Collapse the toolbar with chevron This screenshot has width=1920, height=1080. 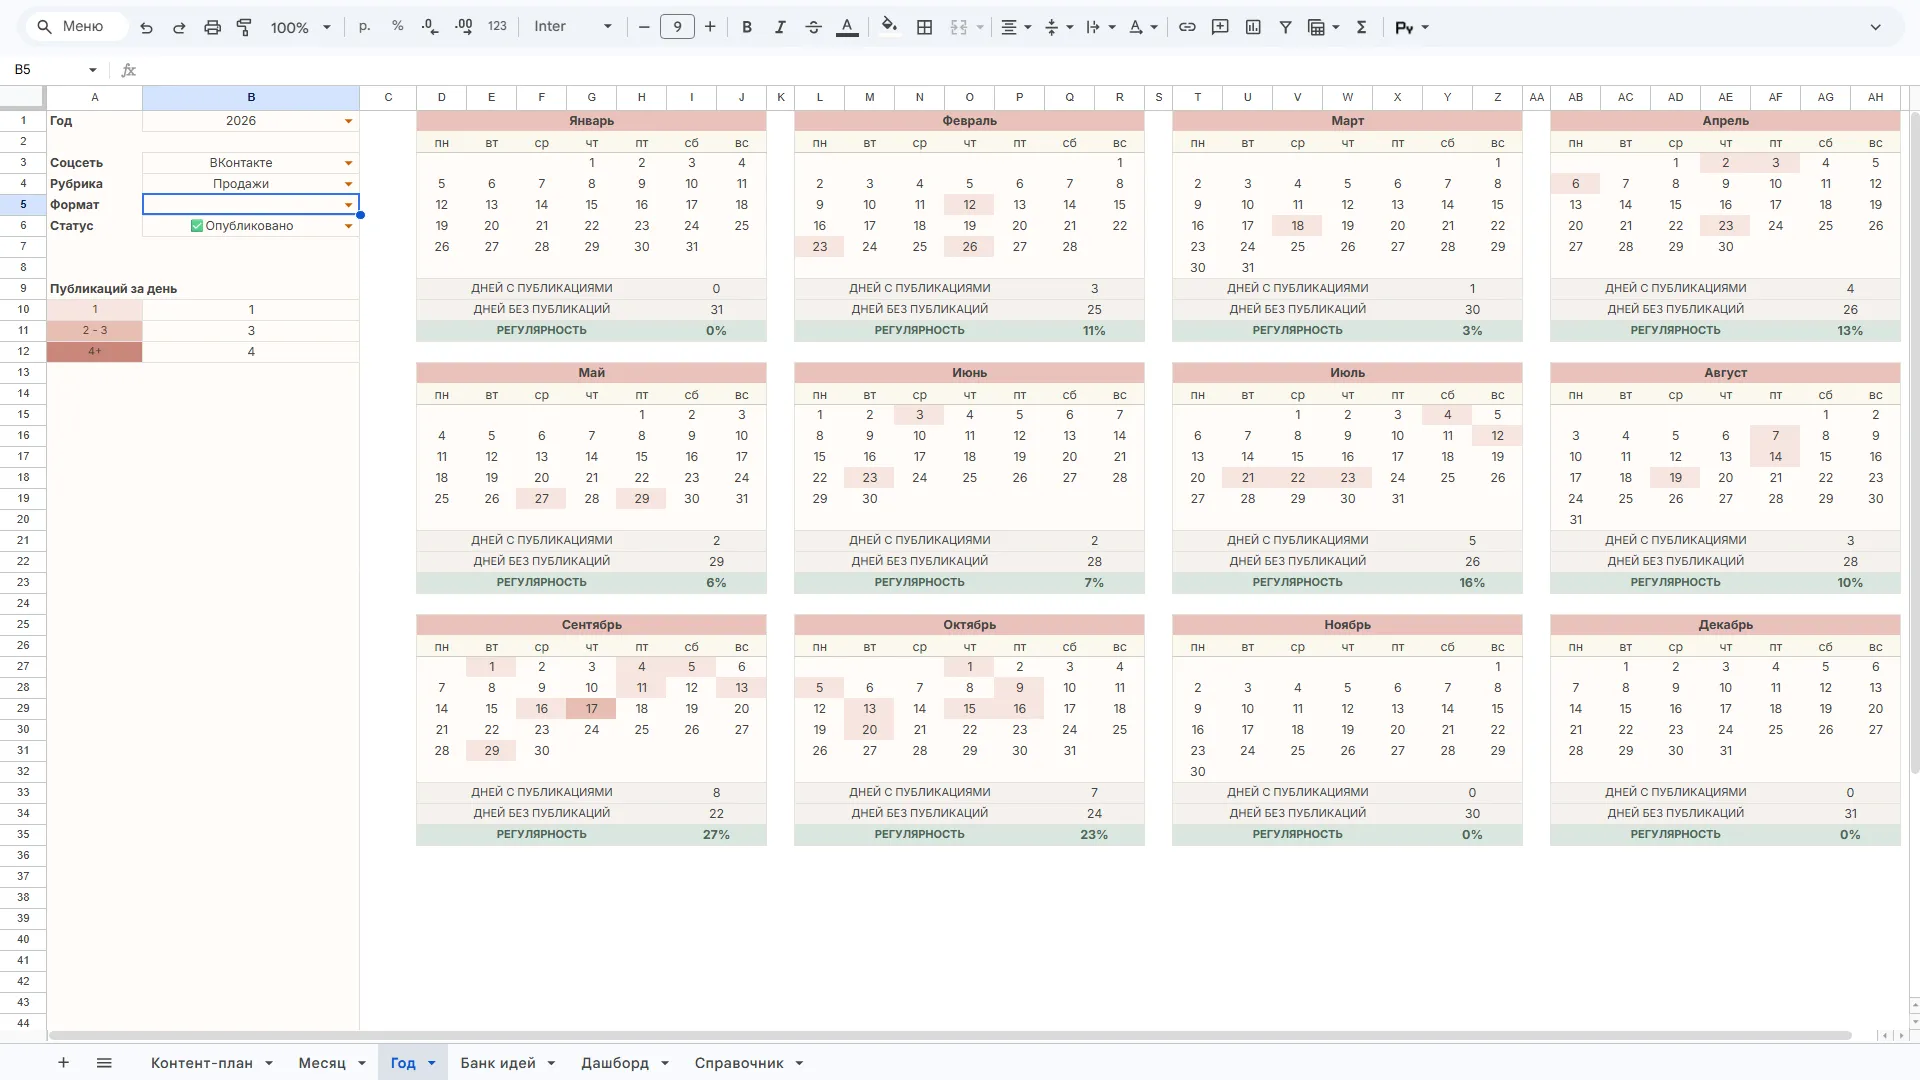coord(1876,27)
